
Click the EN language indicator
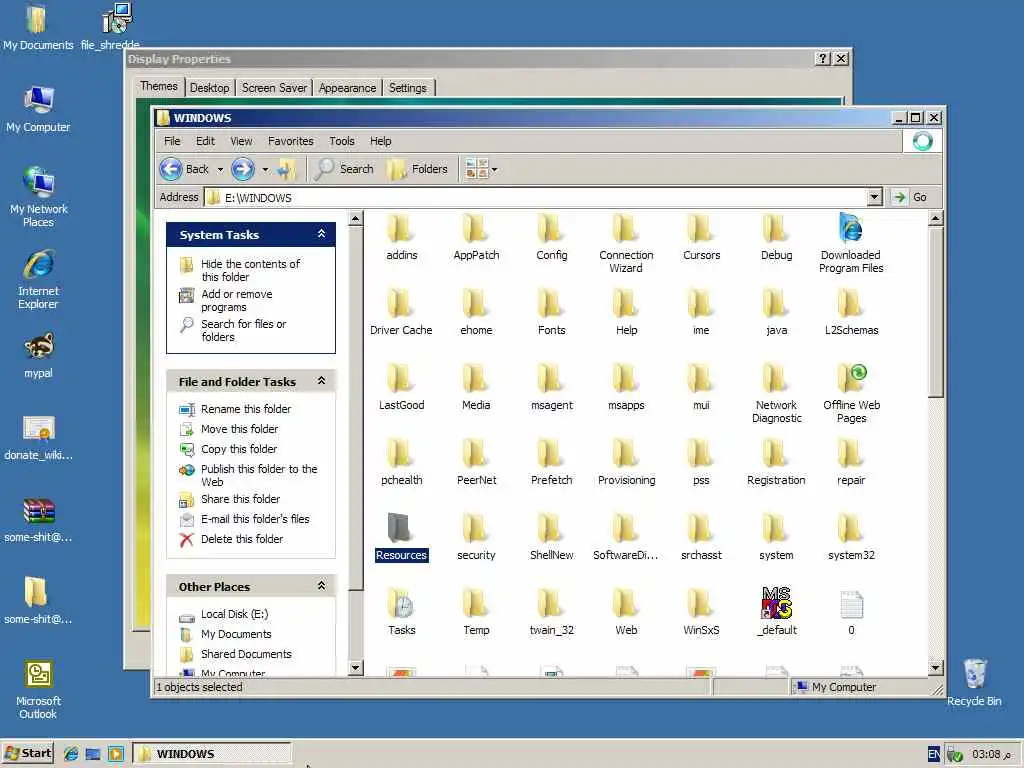(x=934, y=754)
